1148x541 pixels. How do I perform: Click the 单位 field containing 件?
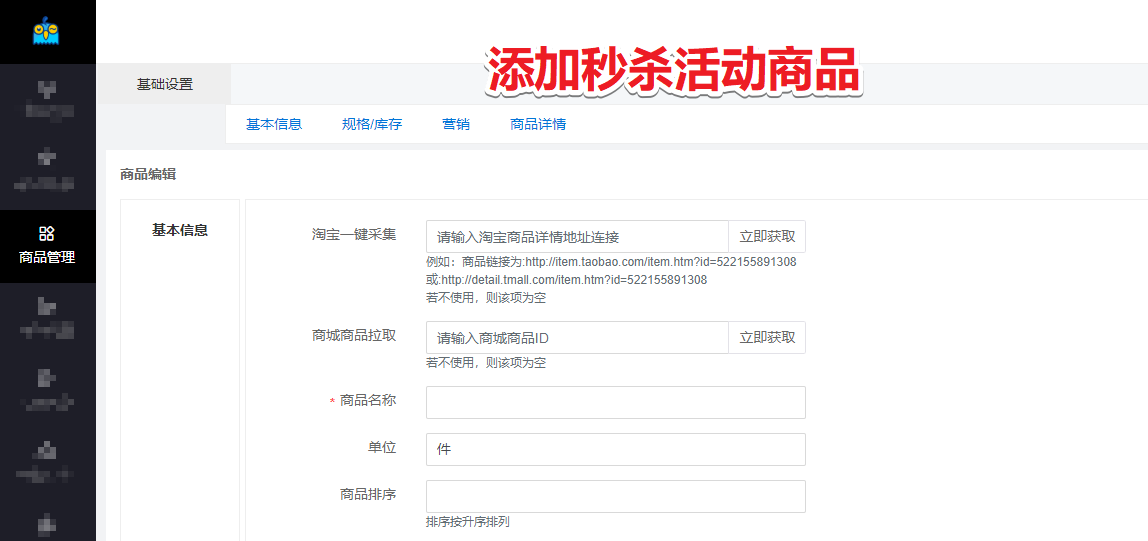616,449
